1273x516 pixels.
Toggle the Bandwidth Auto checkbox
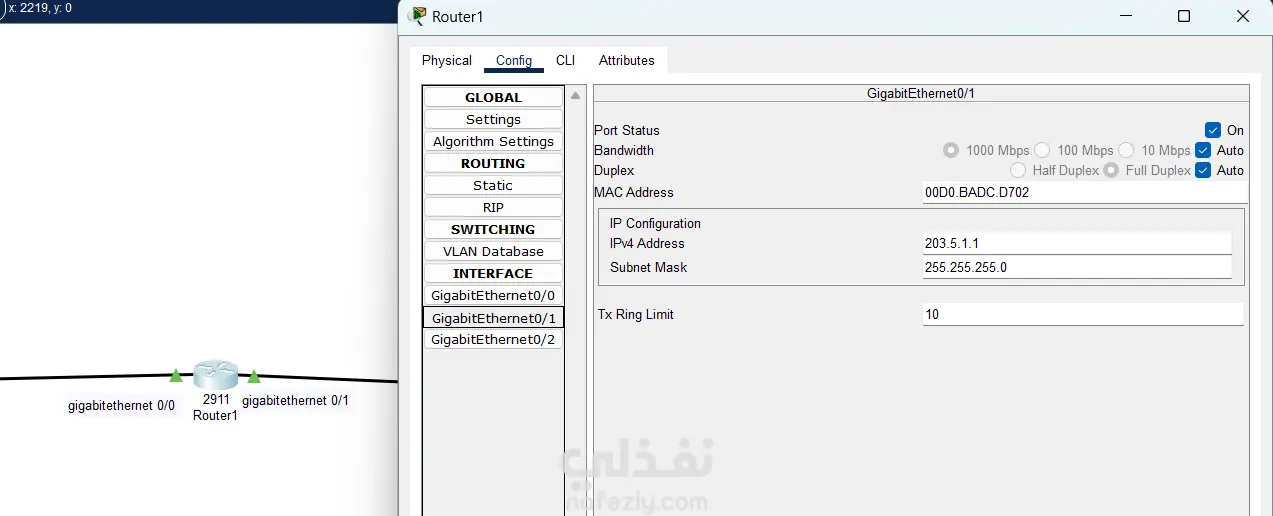tap(1203, 150)
